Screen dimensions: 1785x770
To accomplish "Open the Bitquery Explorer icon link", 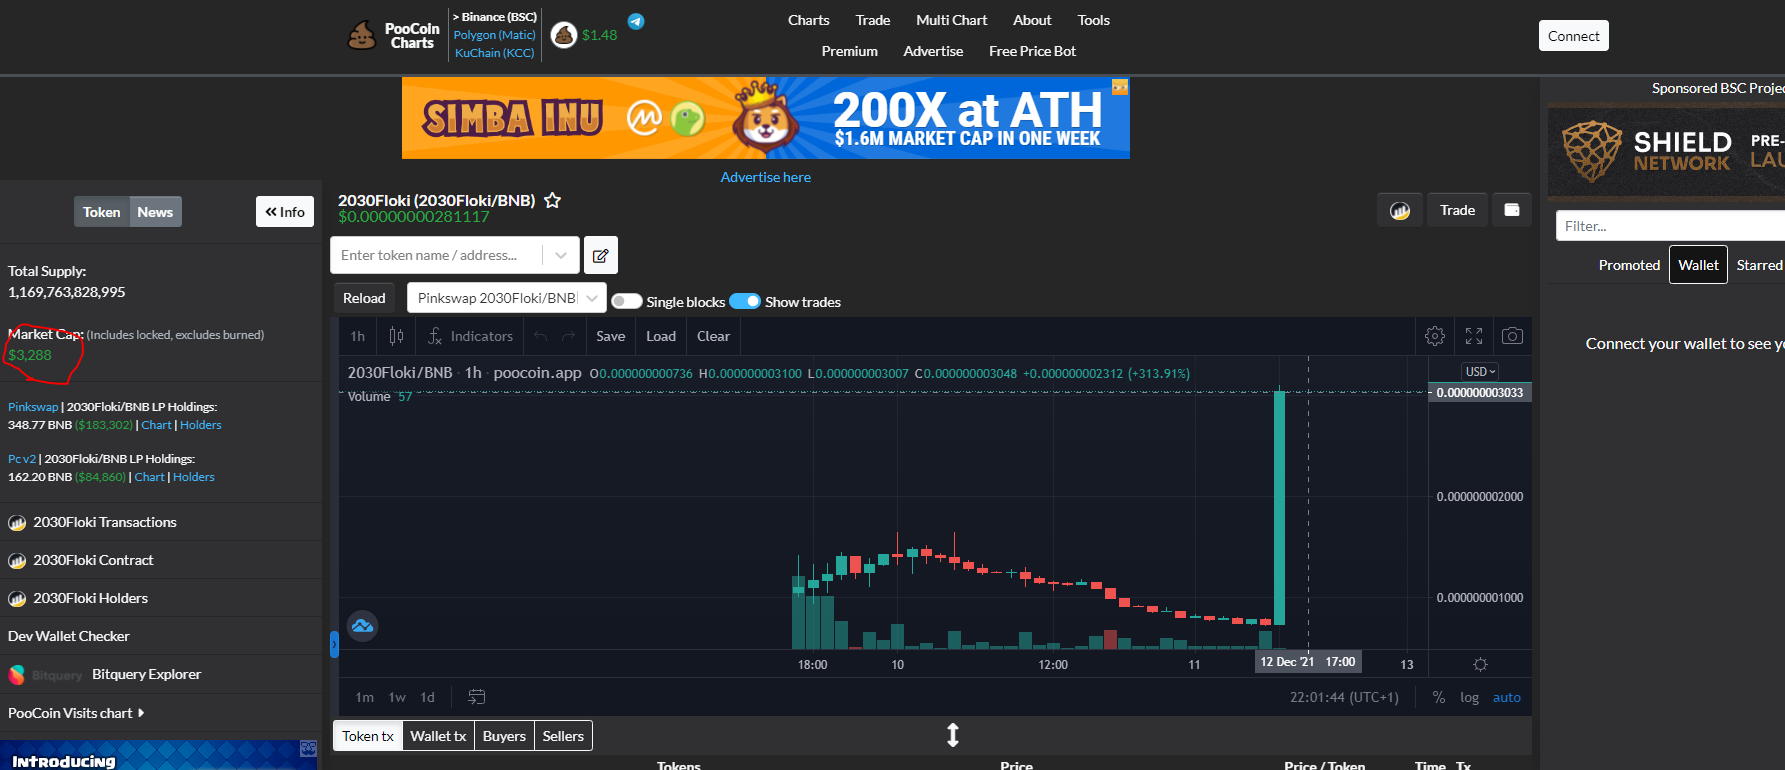I will (x=16, y=675).
